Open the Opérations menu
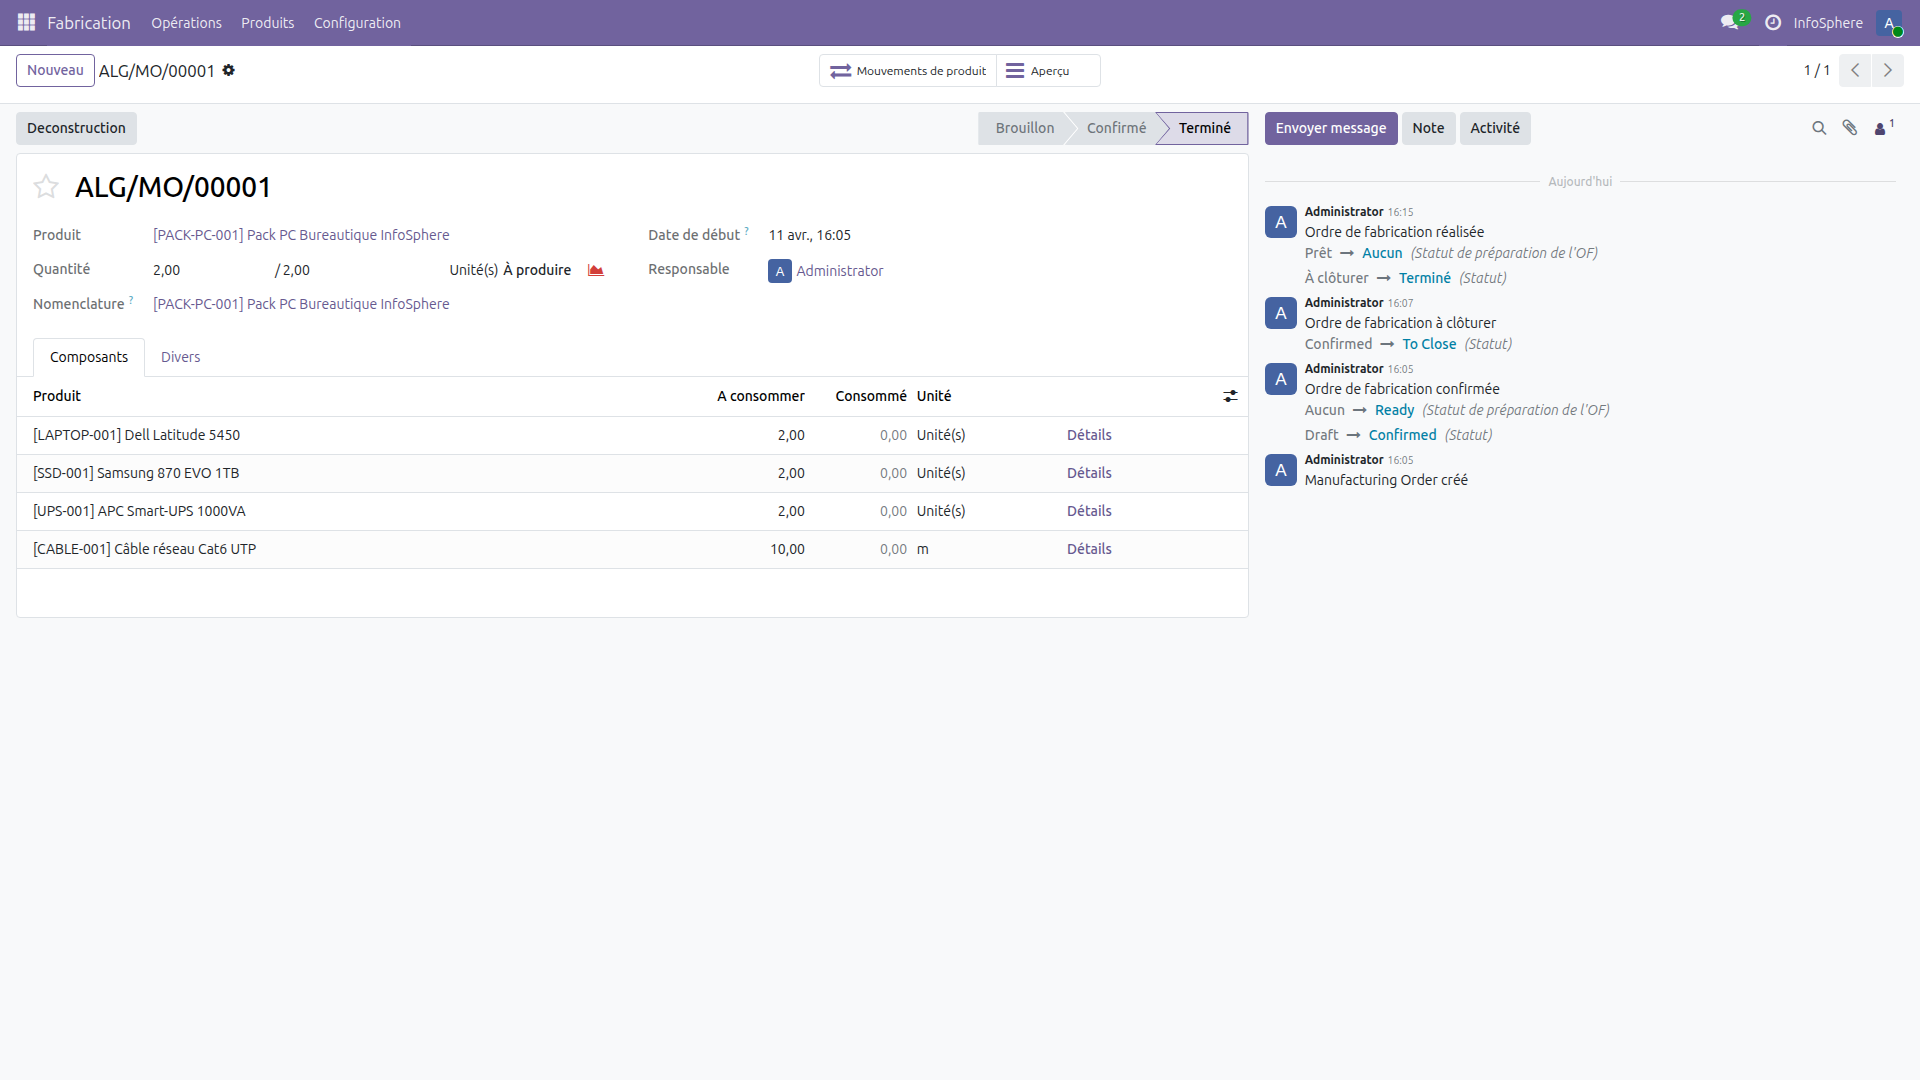Viewport: 1920px width, 1080px height. click(x=186, y=23)
